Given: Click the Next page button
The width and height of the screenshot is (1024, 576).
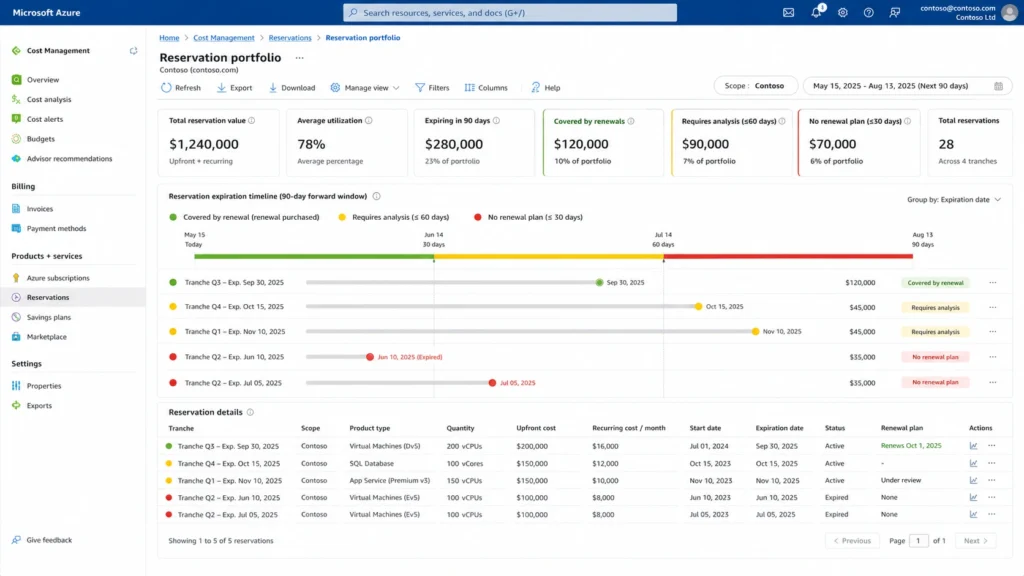Looking at the screenshot, I should (976, 541).
